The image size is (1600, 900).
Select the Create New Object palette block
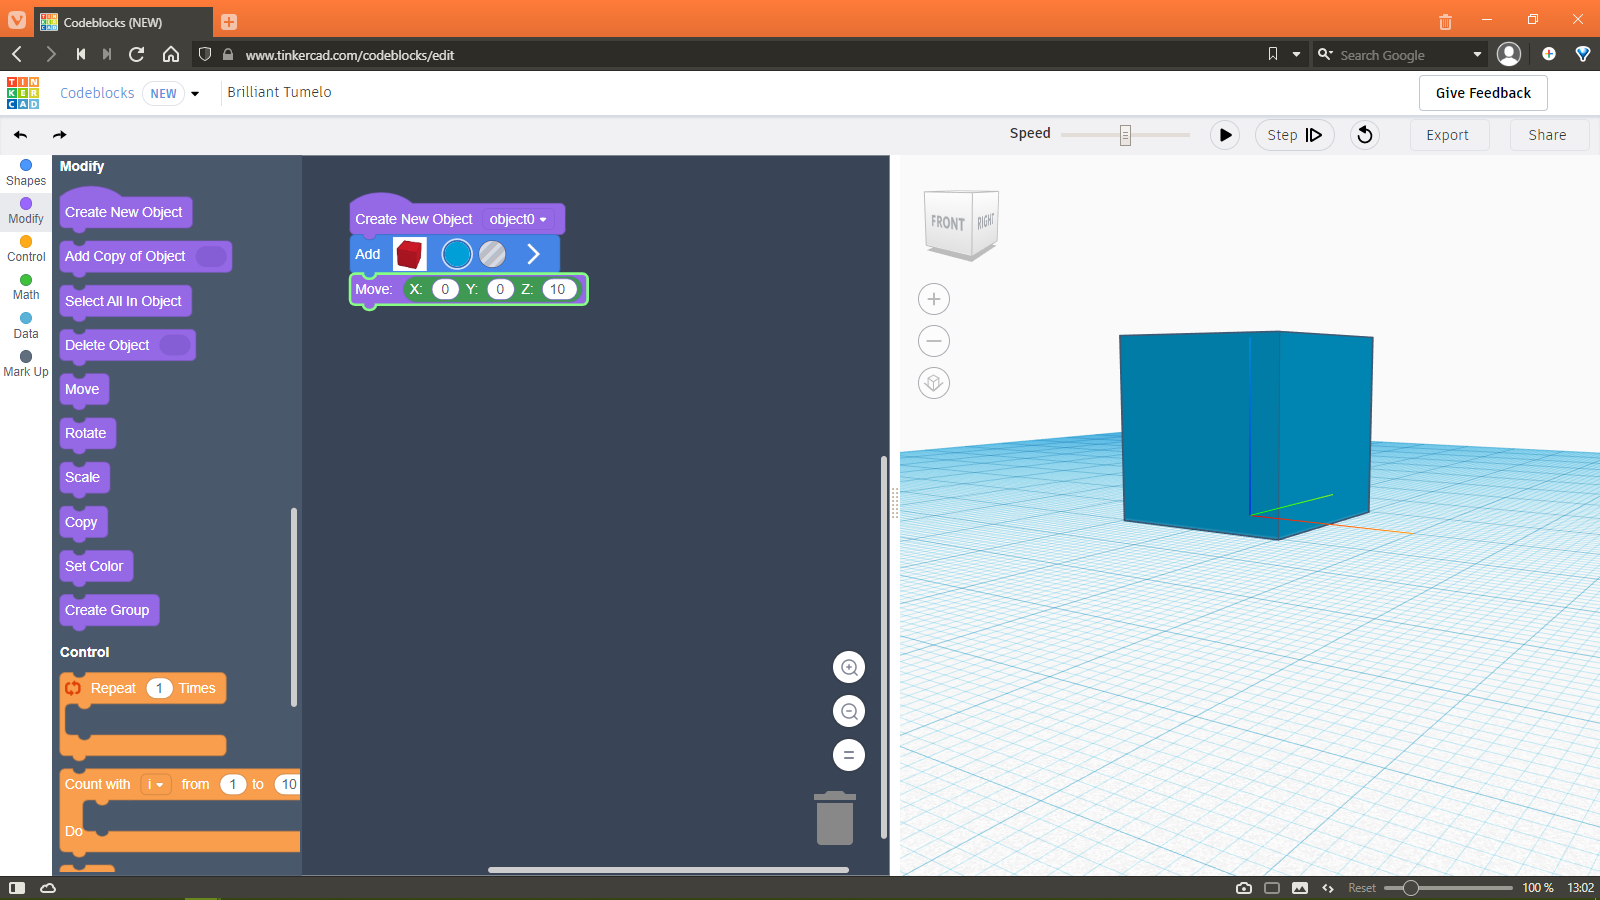coord(124,212)
